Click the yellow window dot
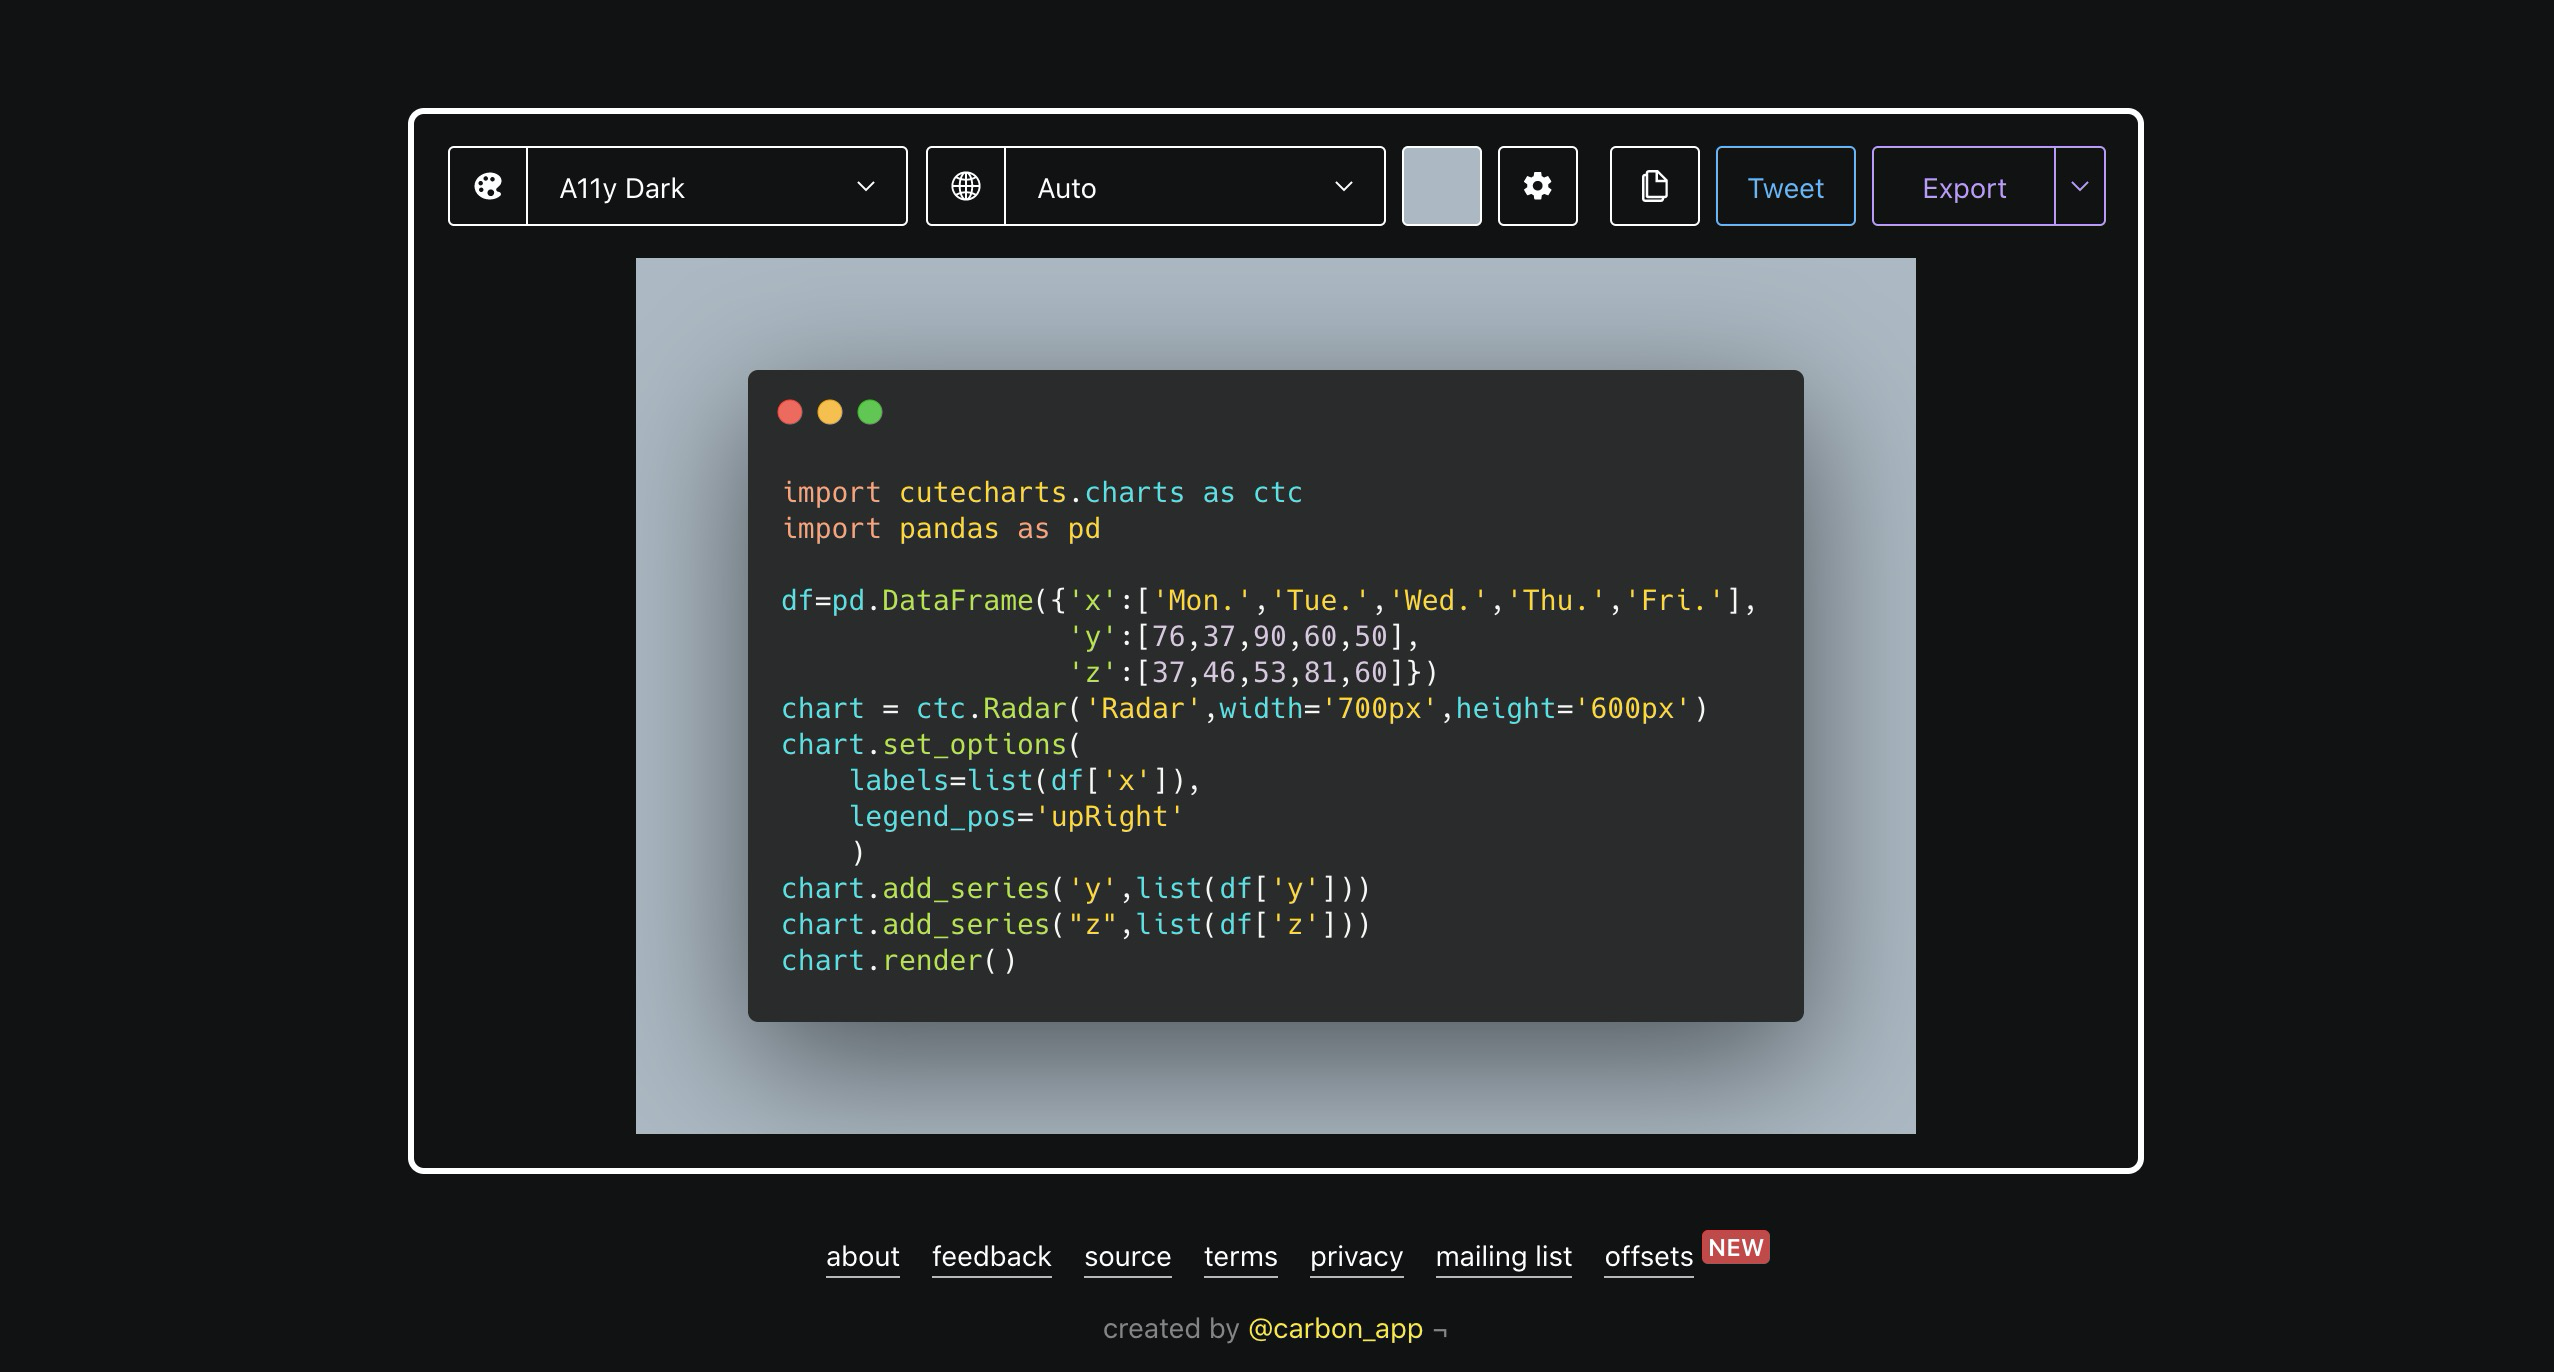 coord(830,412)
